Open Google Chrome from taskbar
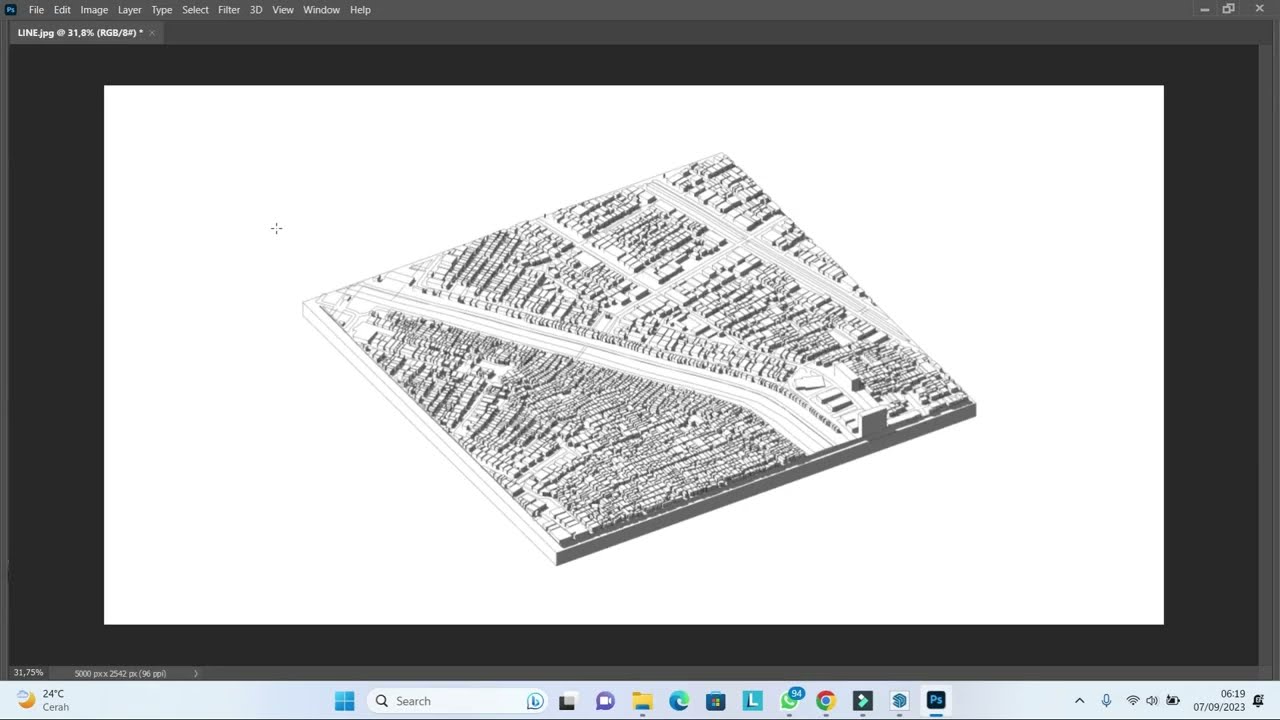 [826, 701]
